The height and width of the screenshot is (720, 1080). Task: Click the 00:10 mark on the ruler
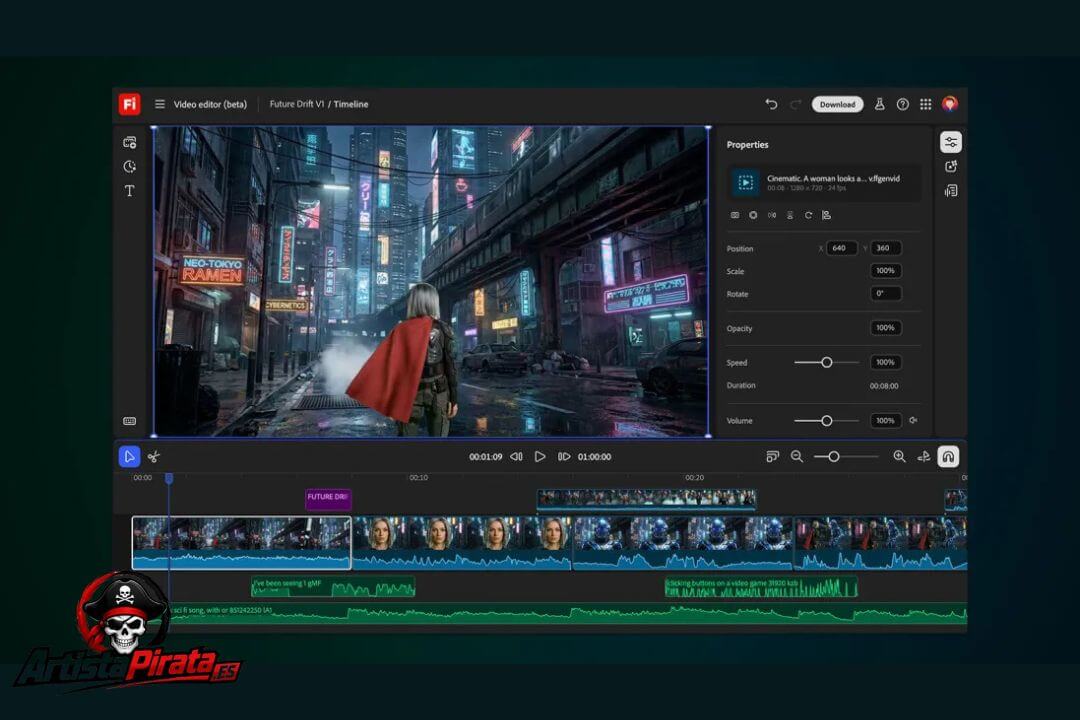click(x=418, y=477)
